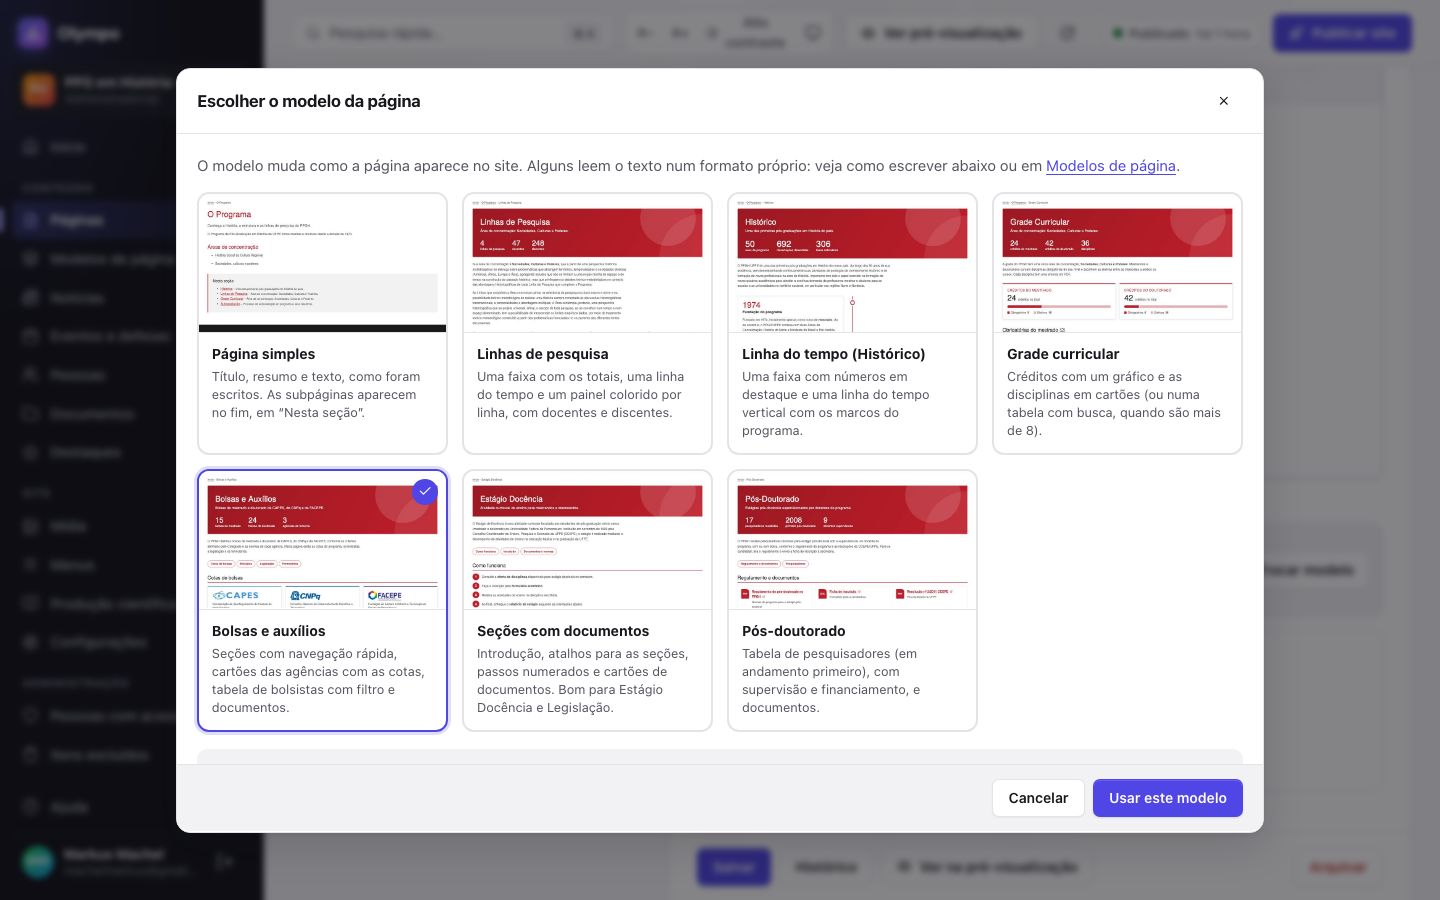
Task: Click the "Seções com documentos" card title
Action: [x=563, y=631]
